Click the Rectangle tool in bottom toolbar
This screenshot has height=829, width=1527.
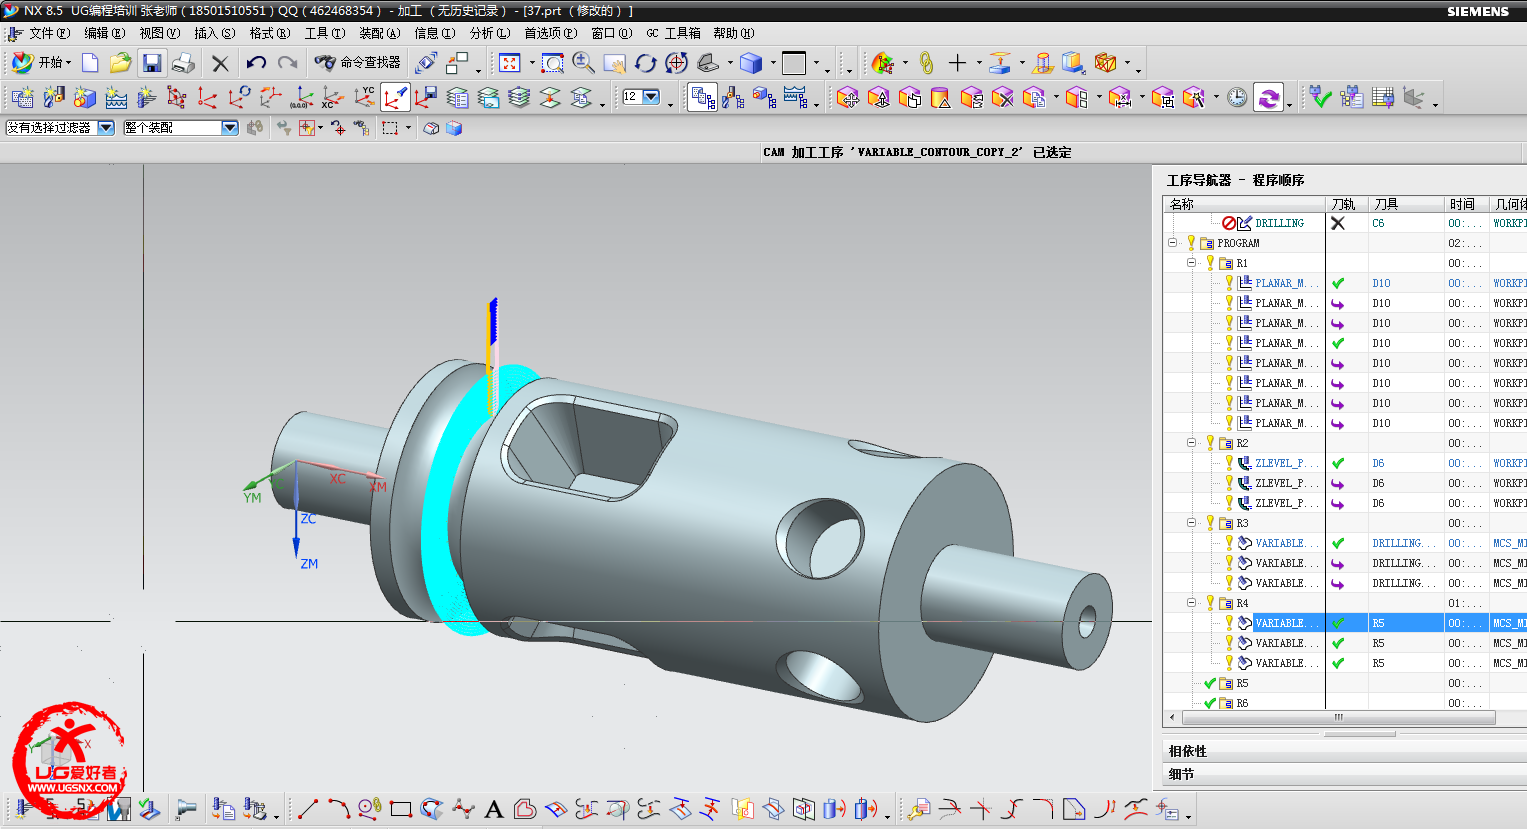401,809
